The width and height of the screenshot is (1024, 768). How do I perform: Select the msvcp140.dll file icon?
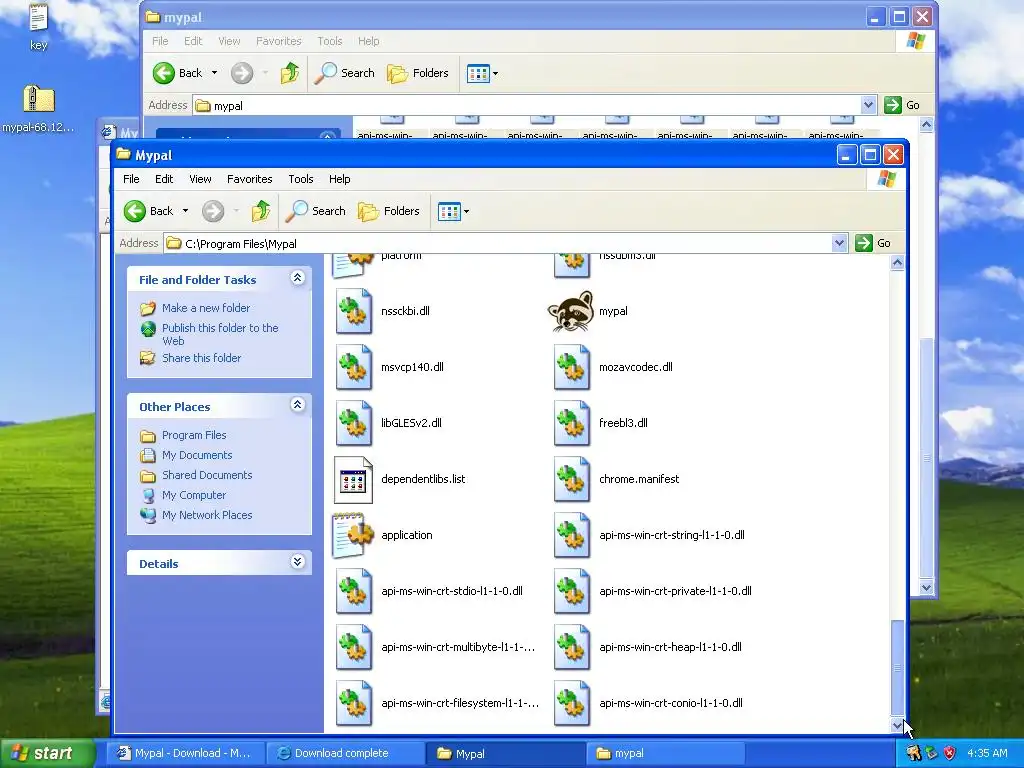[353, 367]
